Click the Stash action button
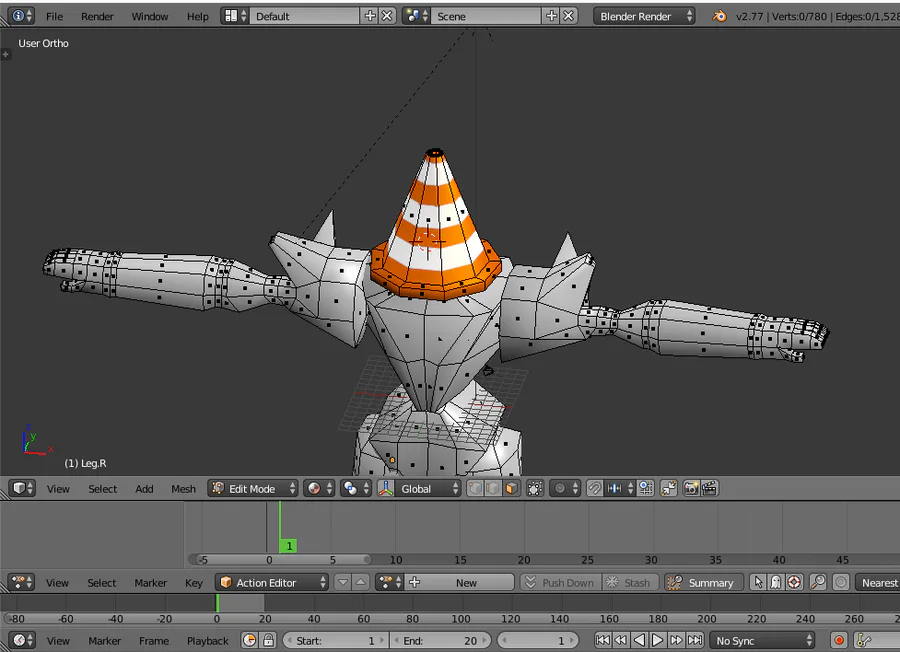Screen dimensions: 900x652 (x=630, y=583)
